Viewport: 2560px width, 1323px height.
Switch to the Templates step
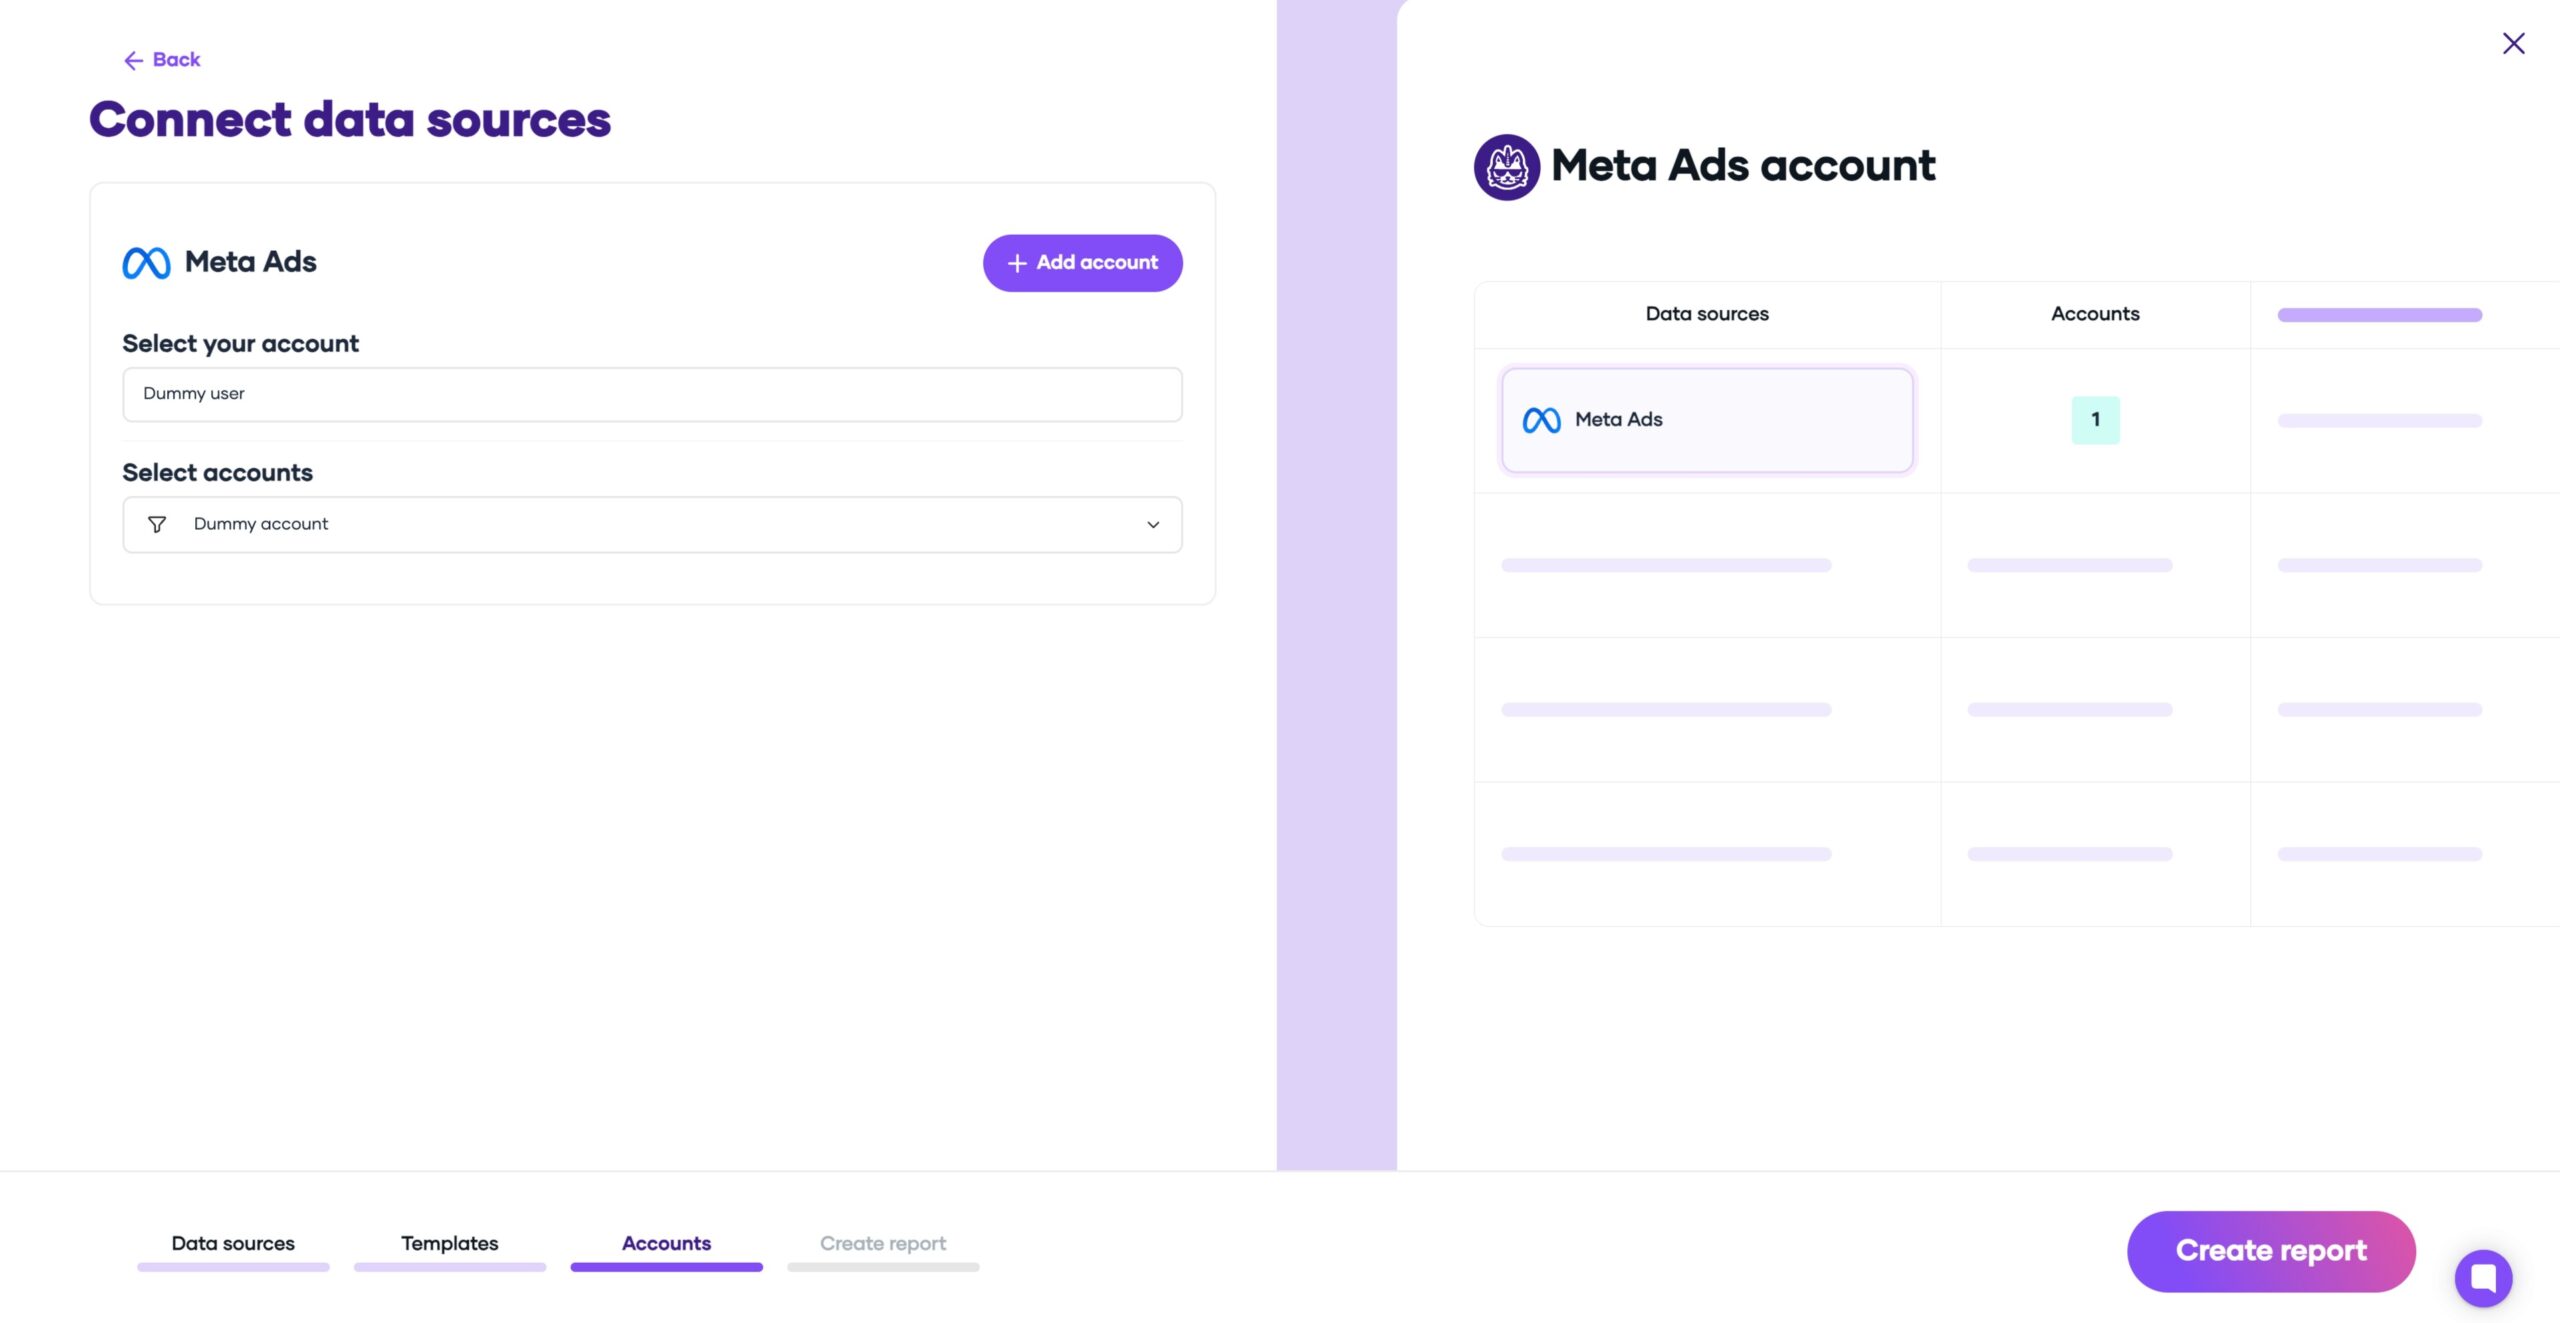coord(450,1243)
